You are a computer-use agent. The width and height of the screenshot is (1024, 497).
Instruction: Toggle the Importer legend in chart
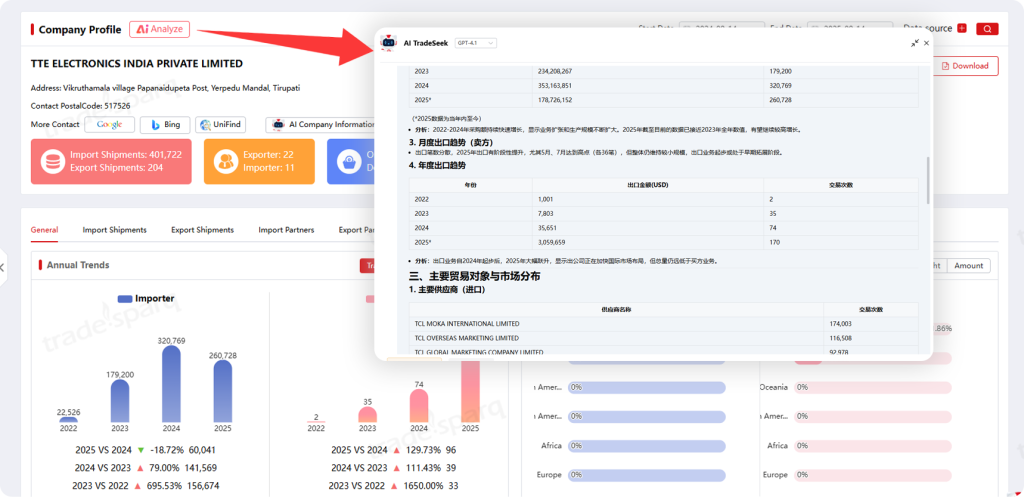[x=146, y=298]
